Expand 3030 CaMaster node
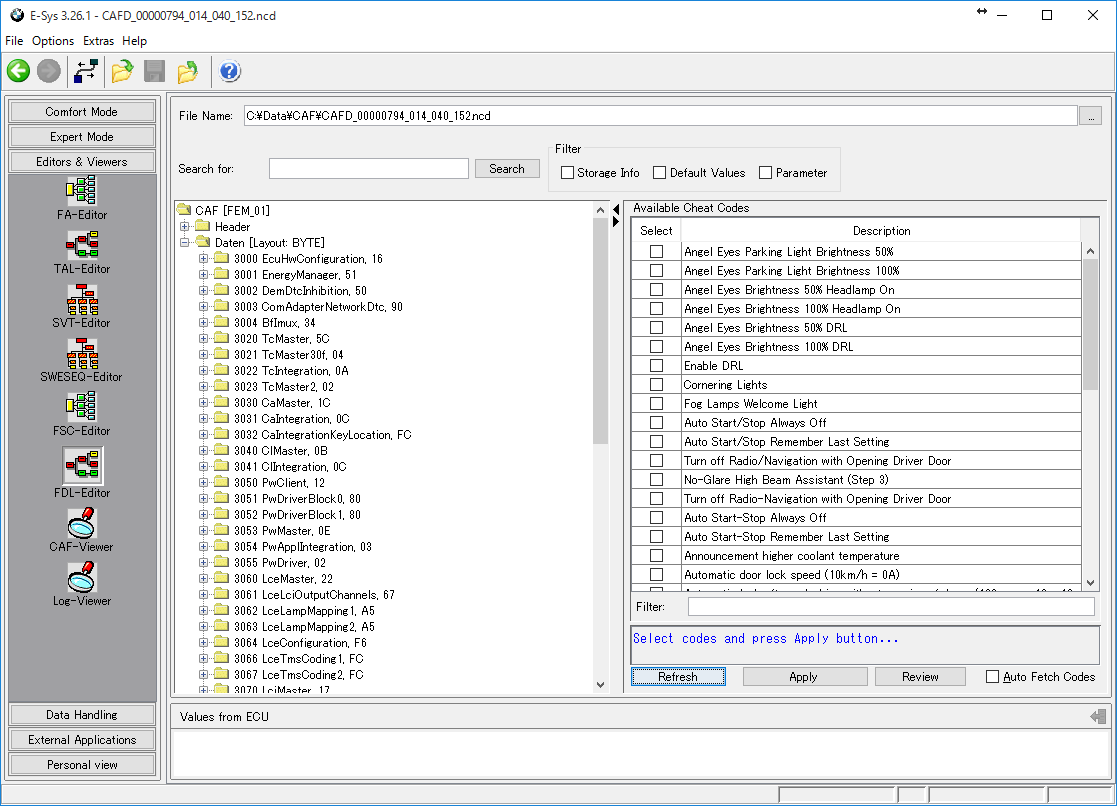Viewport: 1117px width, 806px height. tap(204, 403)
